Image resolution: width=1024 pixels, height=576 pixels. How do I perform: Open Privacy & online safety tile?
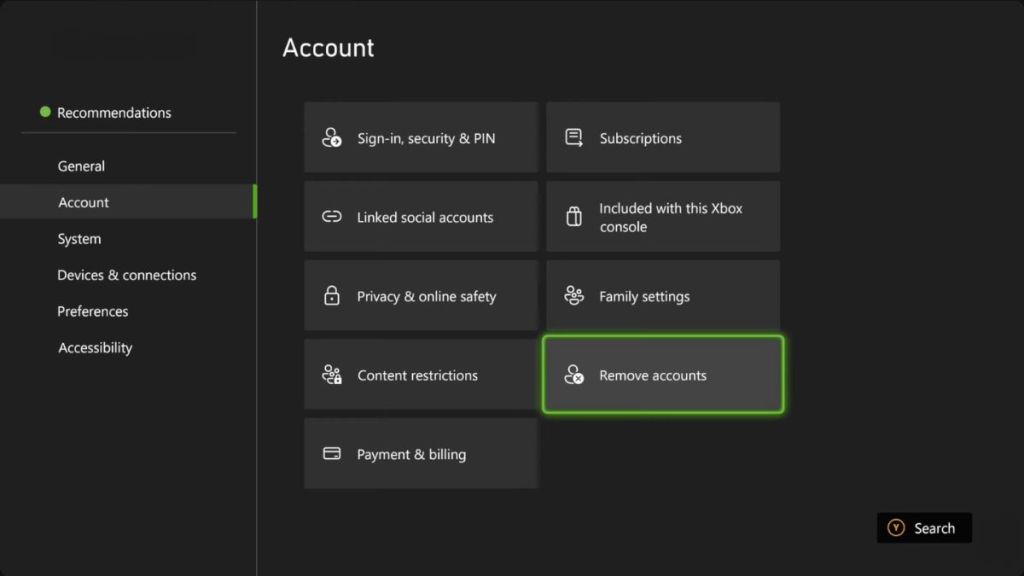pyautogui.click(x=421, y=295)
